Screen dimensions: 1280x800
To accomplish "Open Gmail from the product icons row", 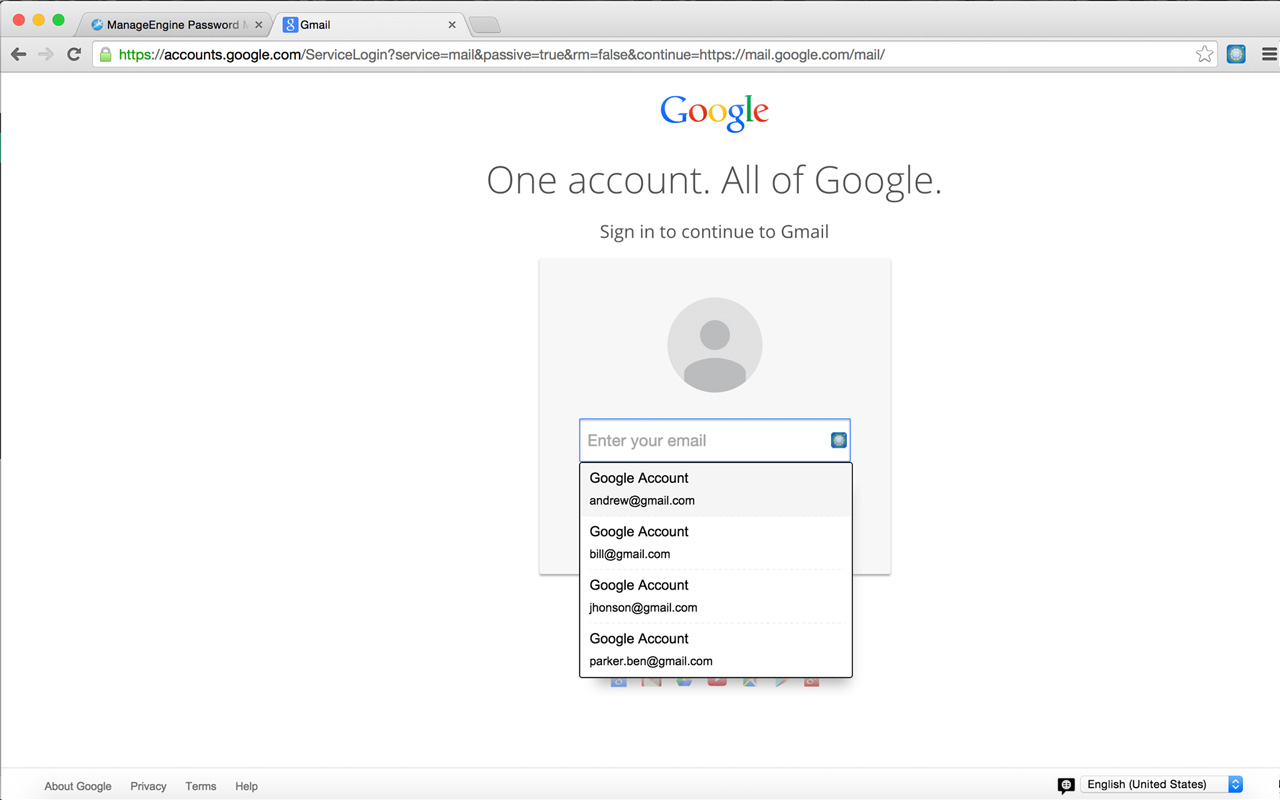I will click(650, 683).
